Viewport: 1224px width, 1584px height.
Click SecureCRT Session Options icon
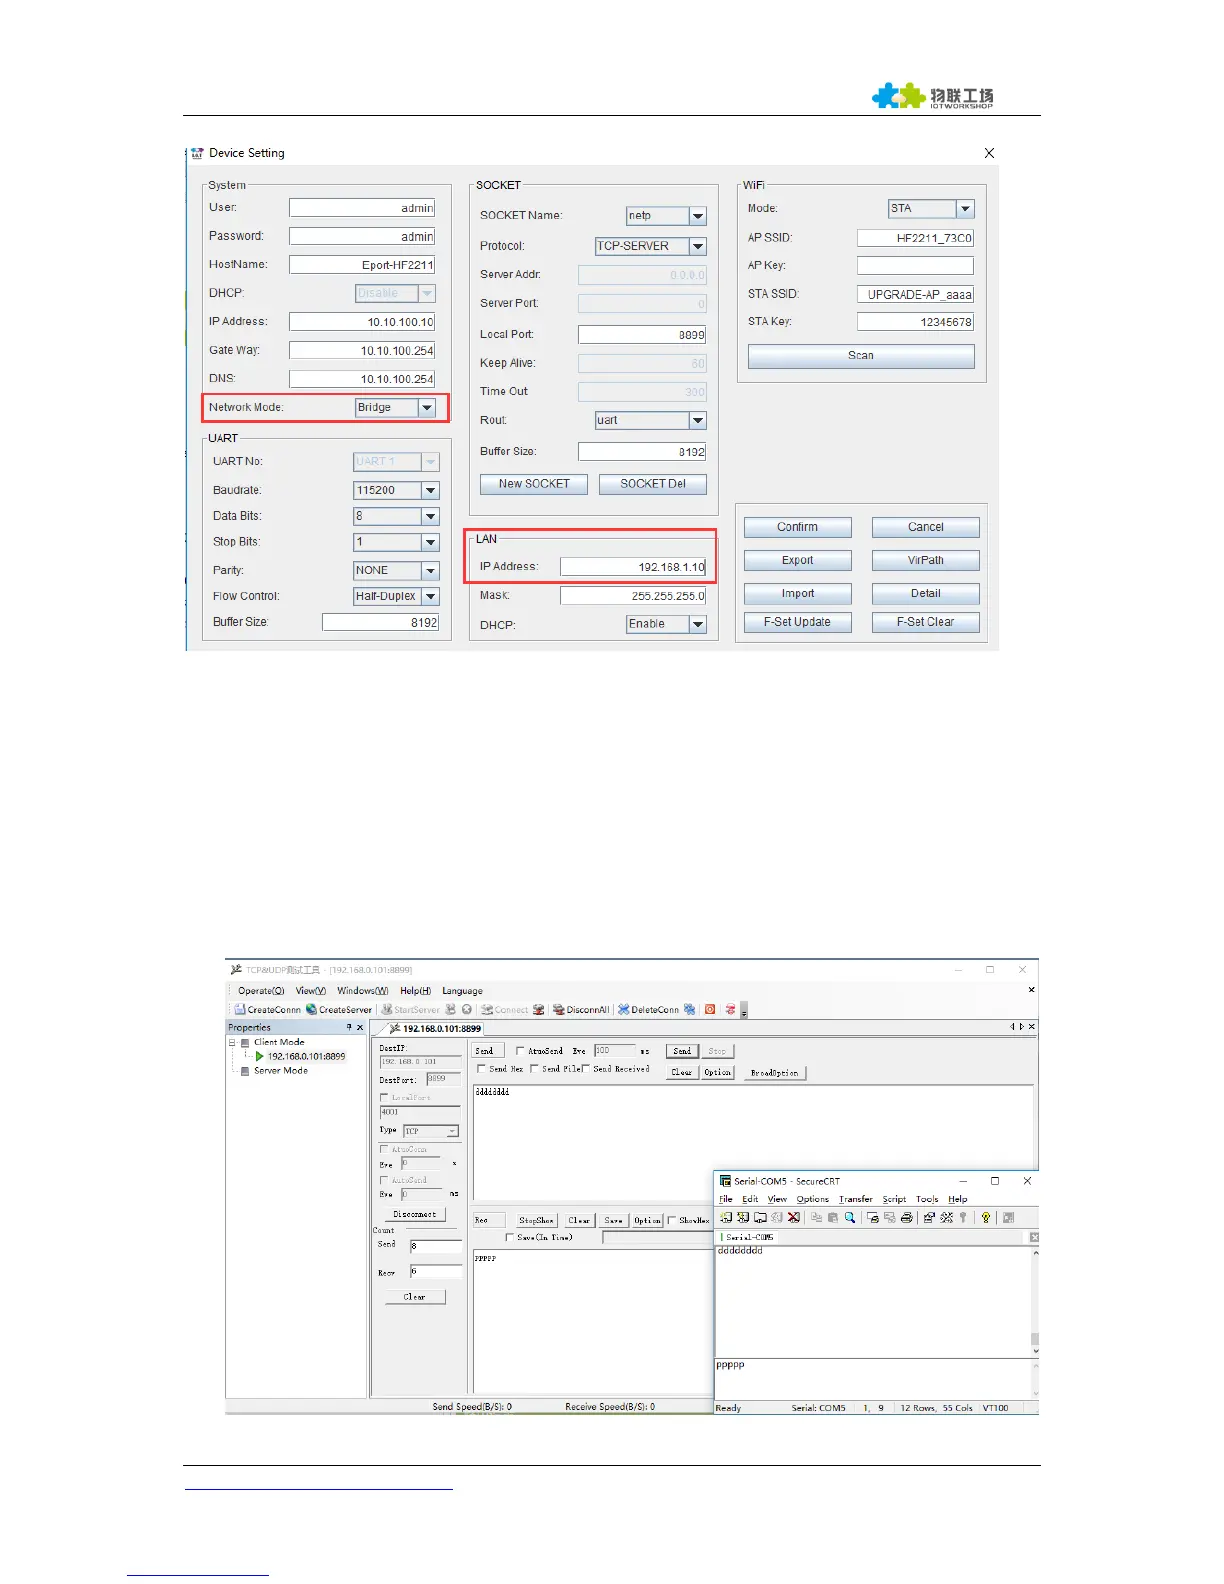click(x=930, y=1217)
